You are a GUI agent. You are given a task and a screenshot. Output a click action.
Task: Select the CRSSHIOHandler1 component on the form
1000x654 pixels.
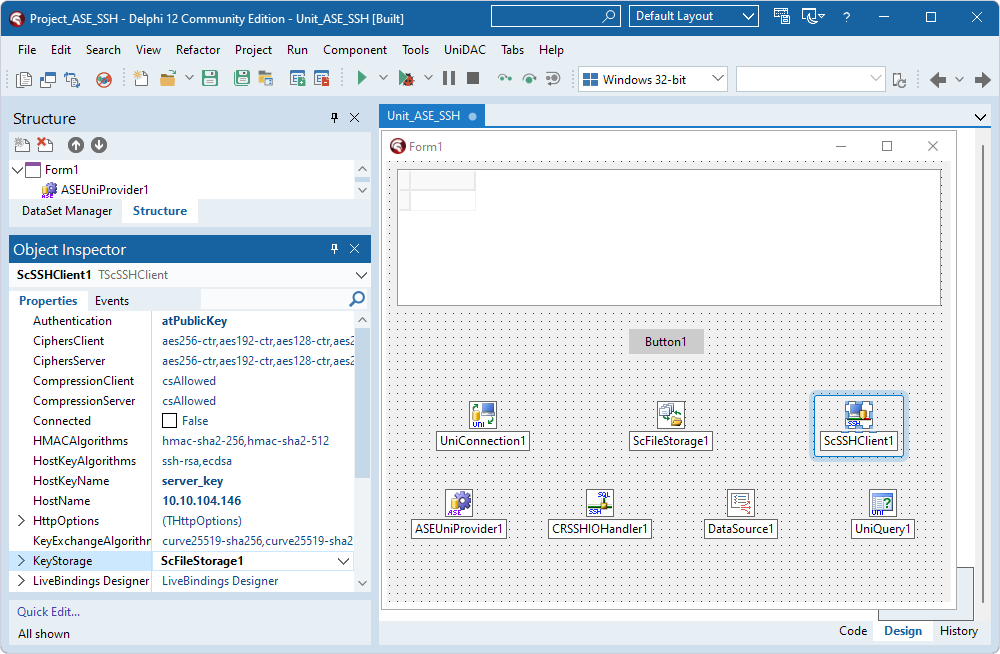click(599, 502)
